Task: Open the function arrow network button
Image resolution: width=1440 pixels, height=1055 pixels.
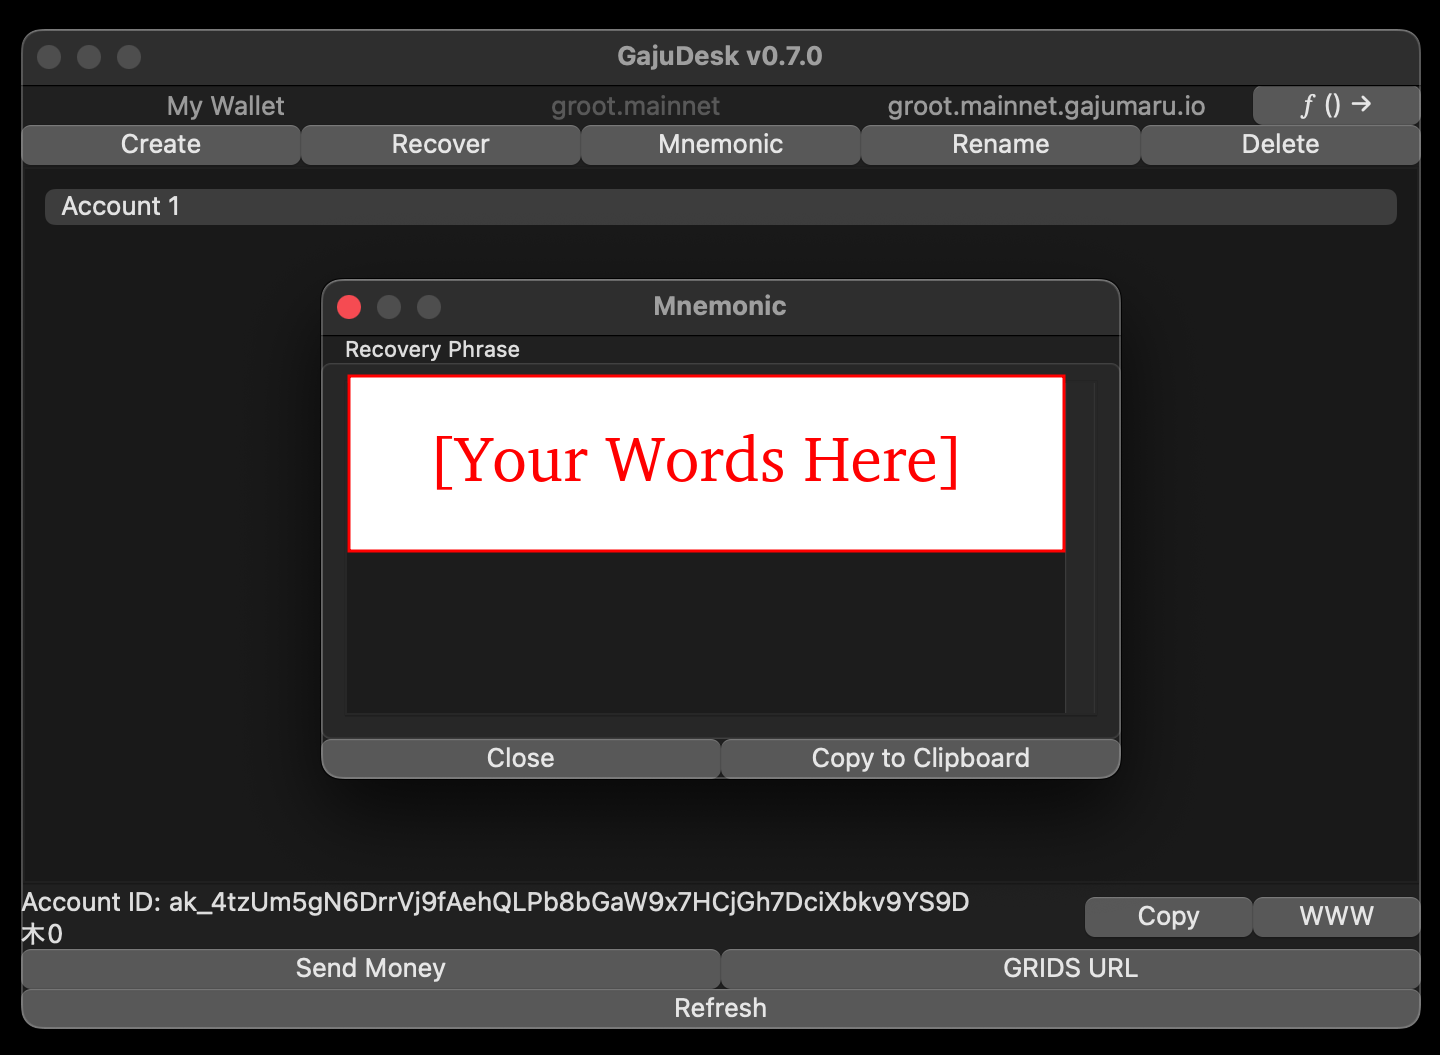Action: tap(1335, 105)
